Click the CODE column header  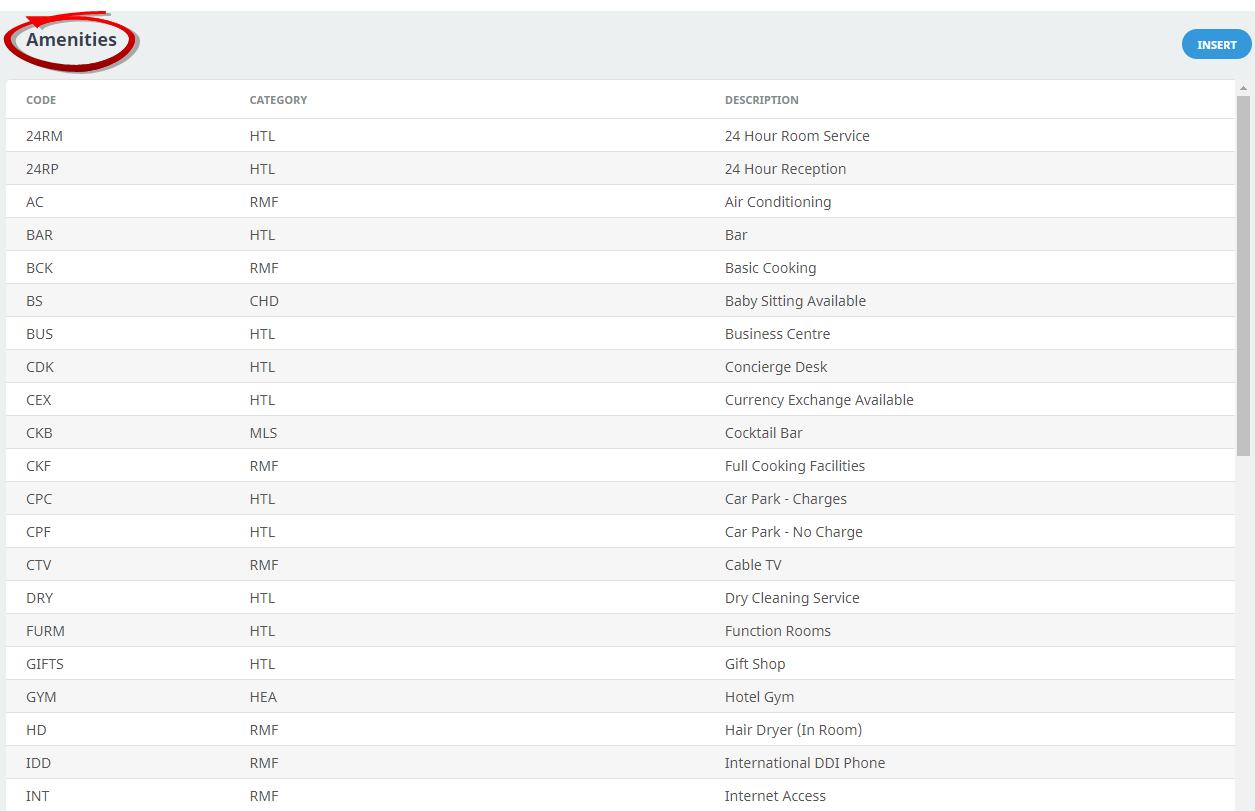coord(41,100)
